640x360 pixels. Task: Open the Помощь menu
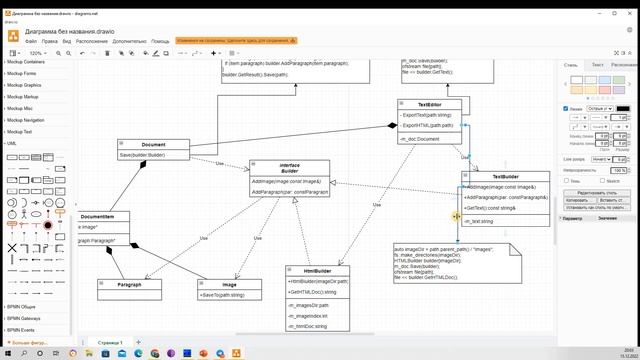point(160,41)
